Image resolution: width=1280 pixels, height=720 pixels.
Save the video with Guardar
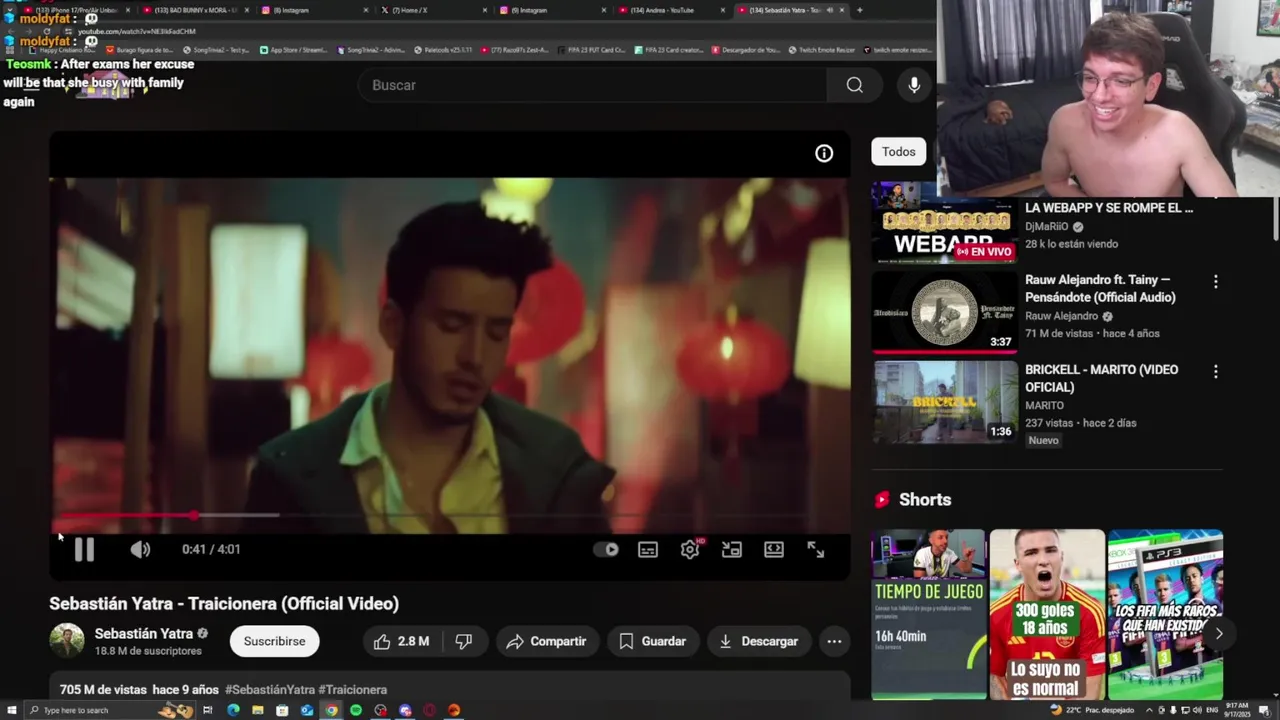pos(652,641)
